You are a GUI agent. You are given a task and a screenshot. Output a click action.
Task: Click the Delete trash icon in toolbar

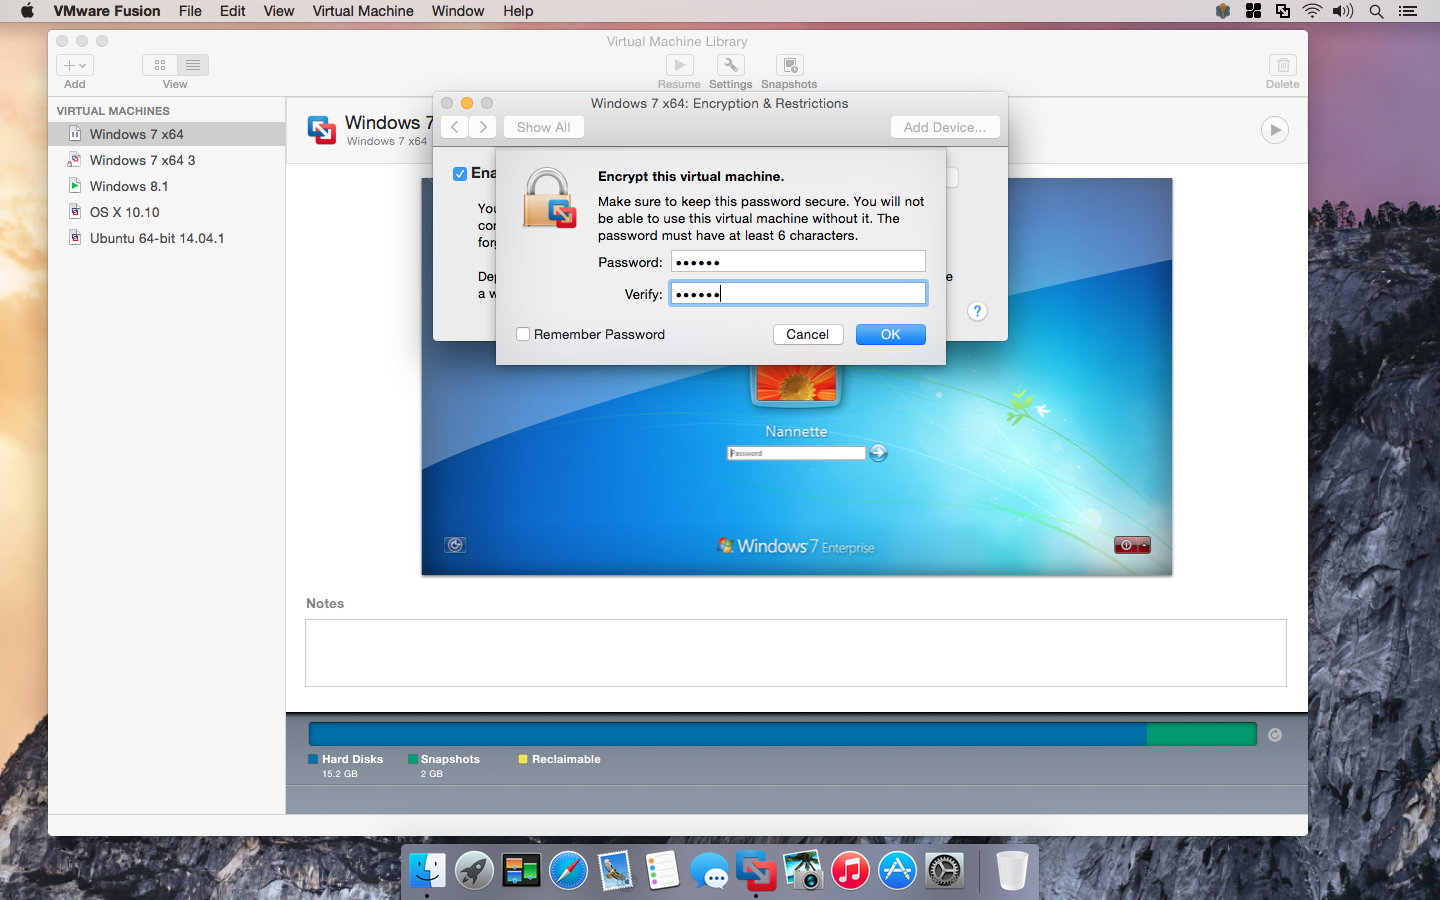click(1282, 66)
